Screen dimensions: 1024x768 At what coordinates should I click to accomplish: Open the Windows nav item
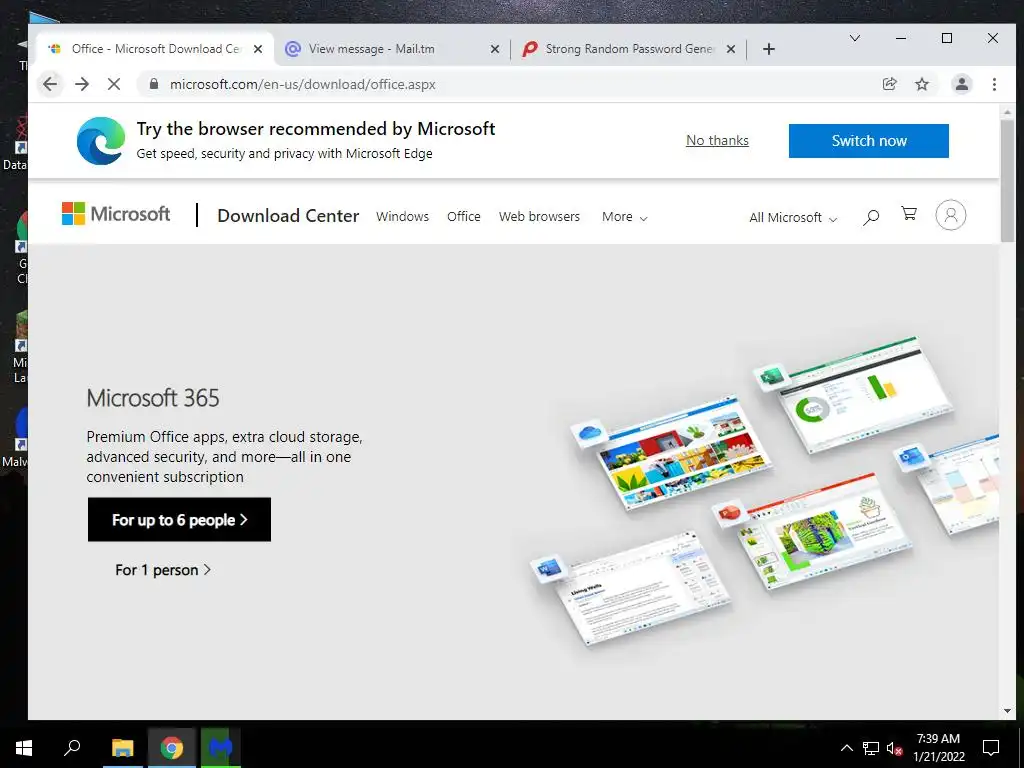402,216
